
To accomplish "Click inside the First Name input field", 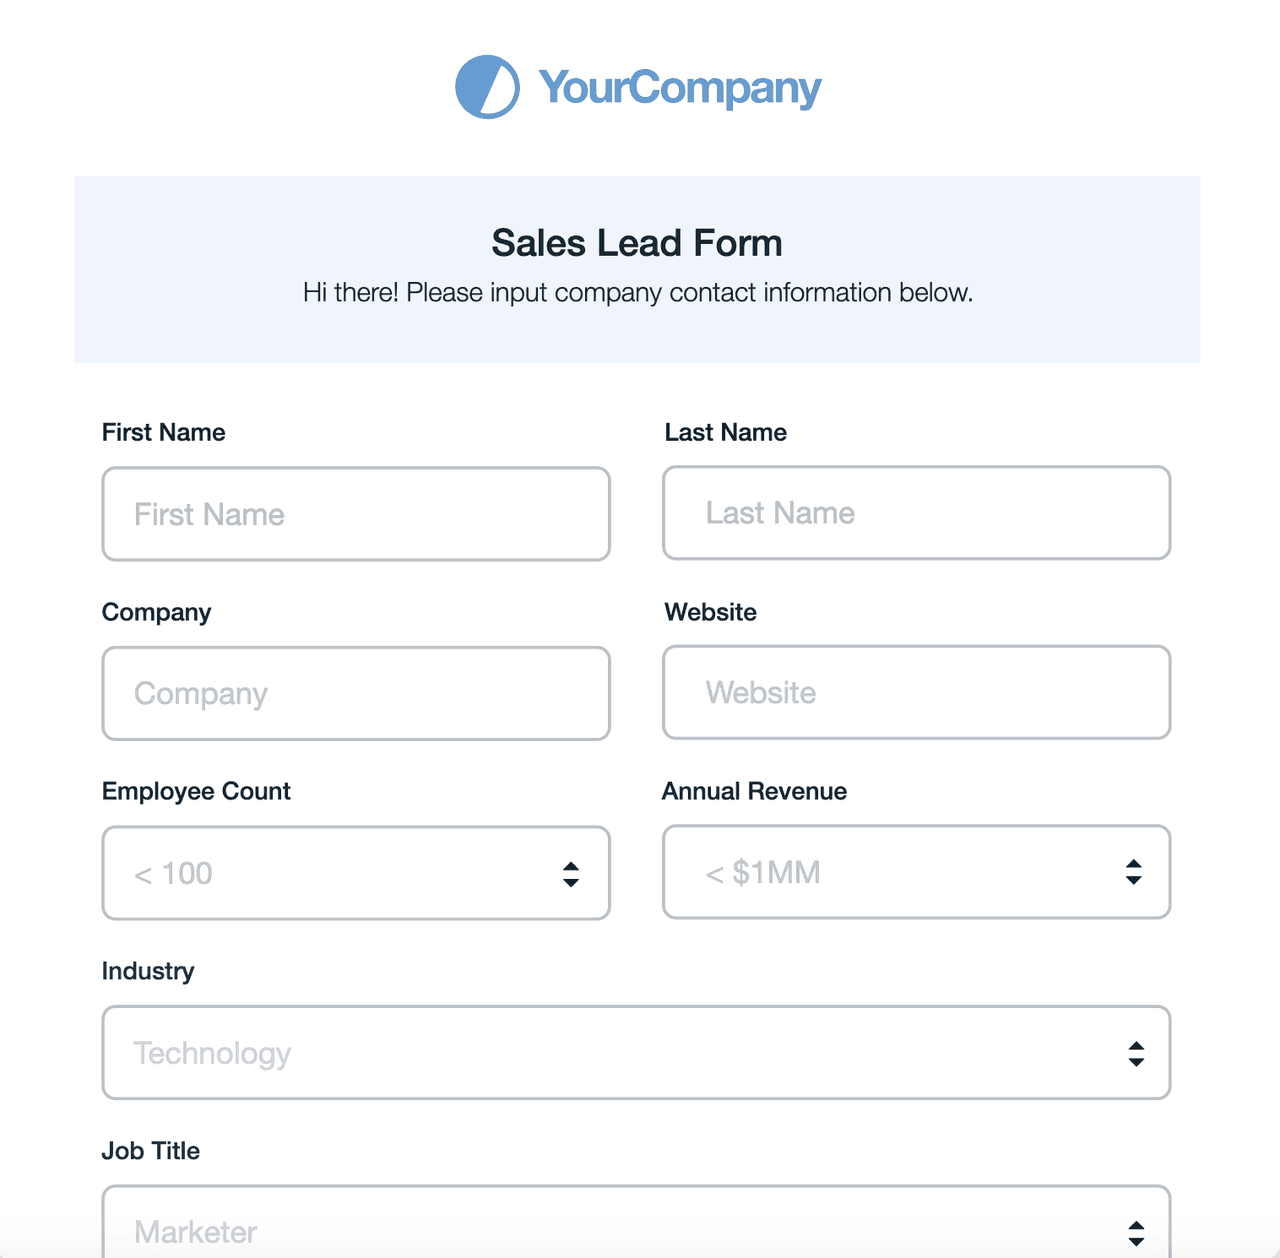I will [355, 514].
